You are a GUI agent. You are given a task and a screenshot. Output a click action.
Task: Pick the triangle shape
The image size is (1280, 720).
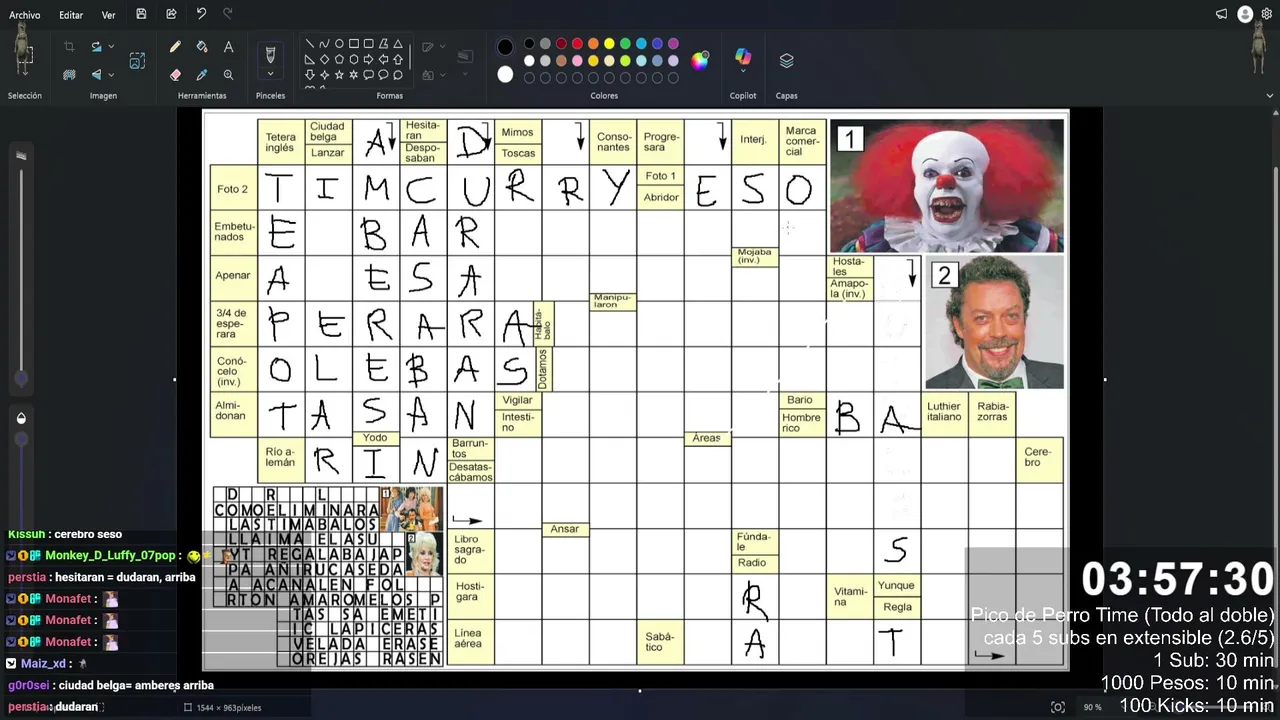pyautogui.click(x=398, y=44)
